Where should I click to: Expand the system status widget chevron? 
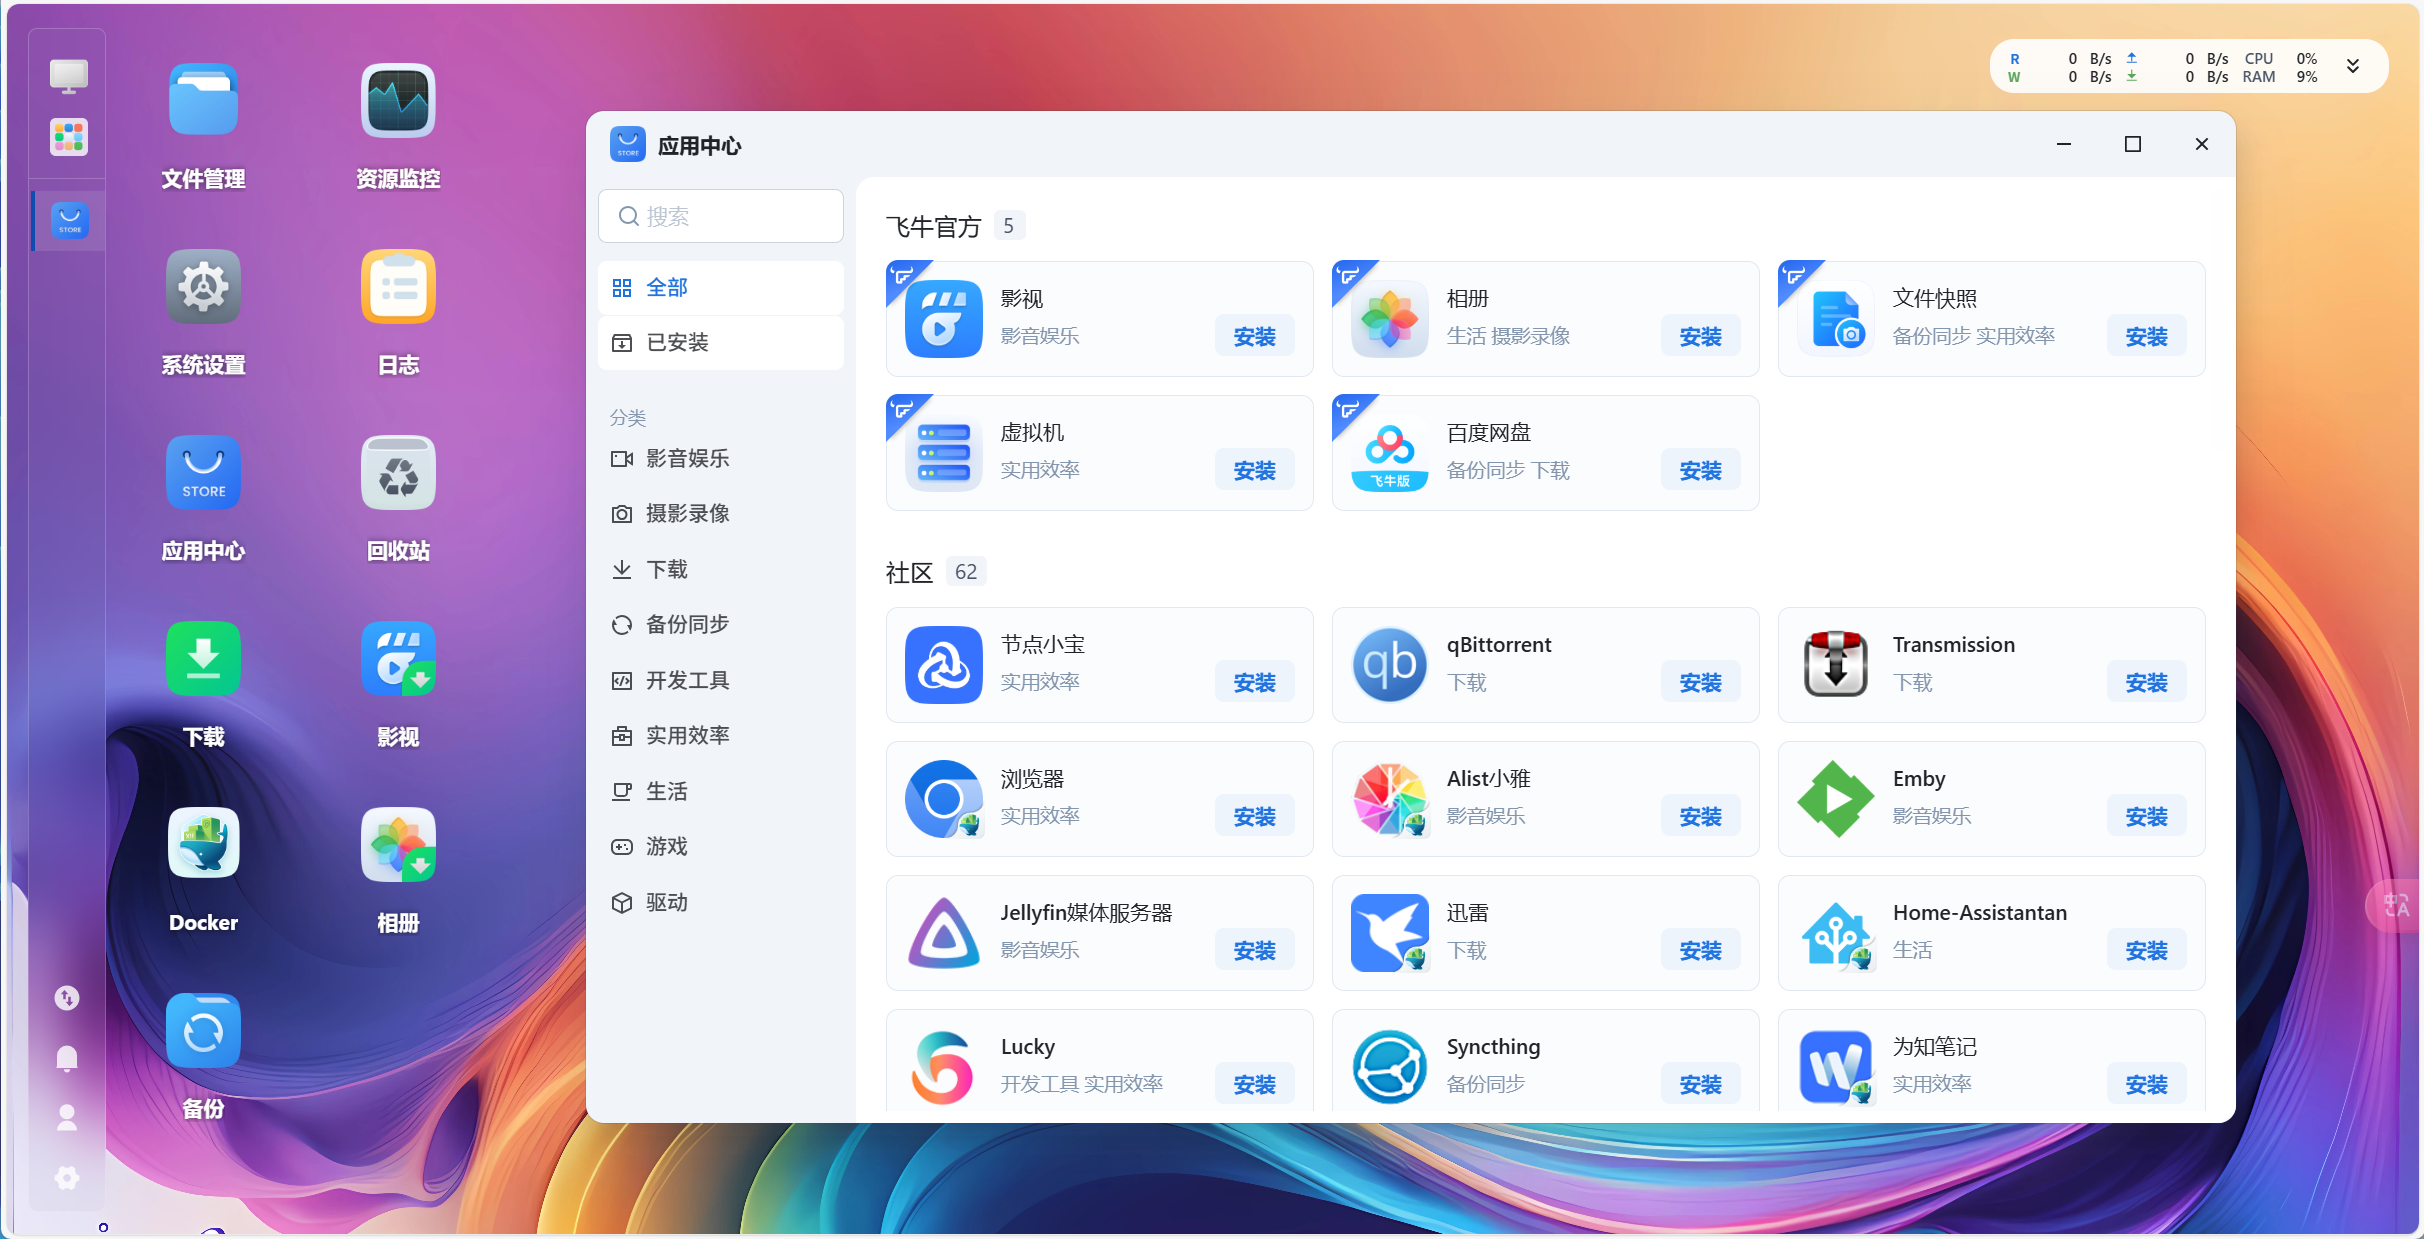(x=2353, y=66)
